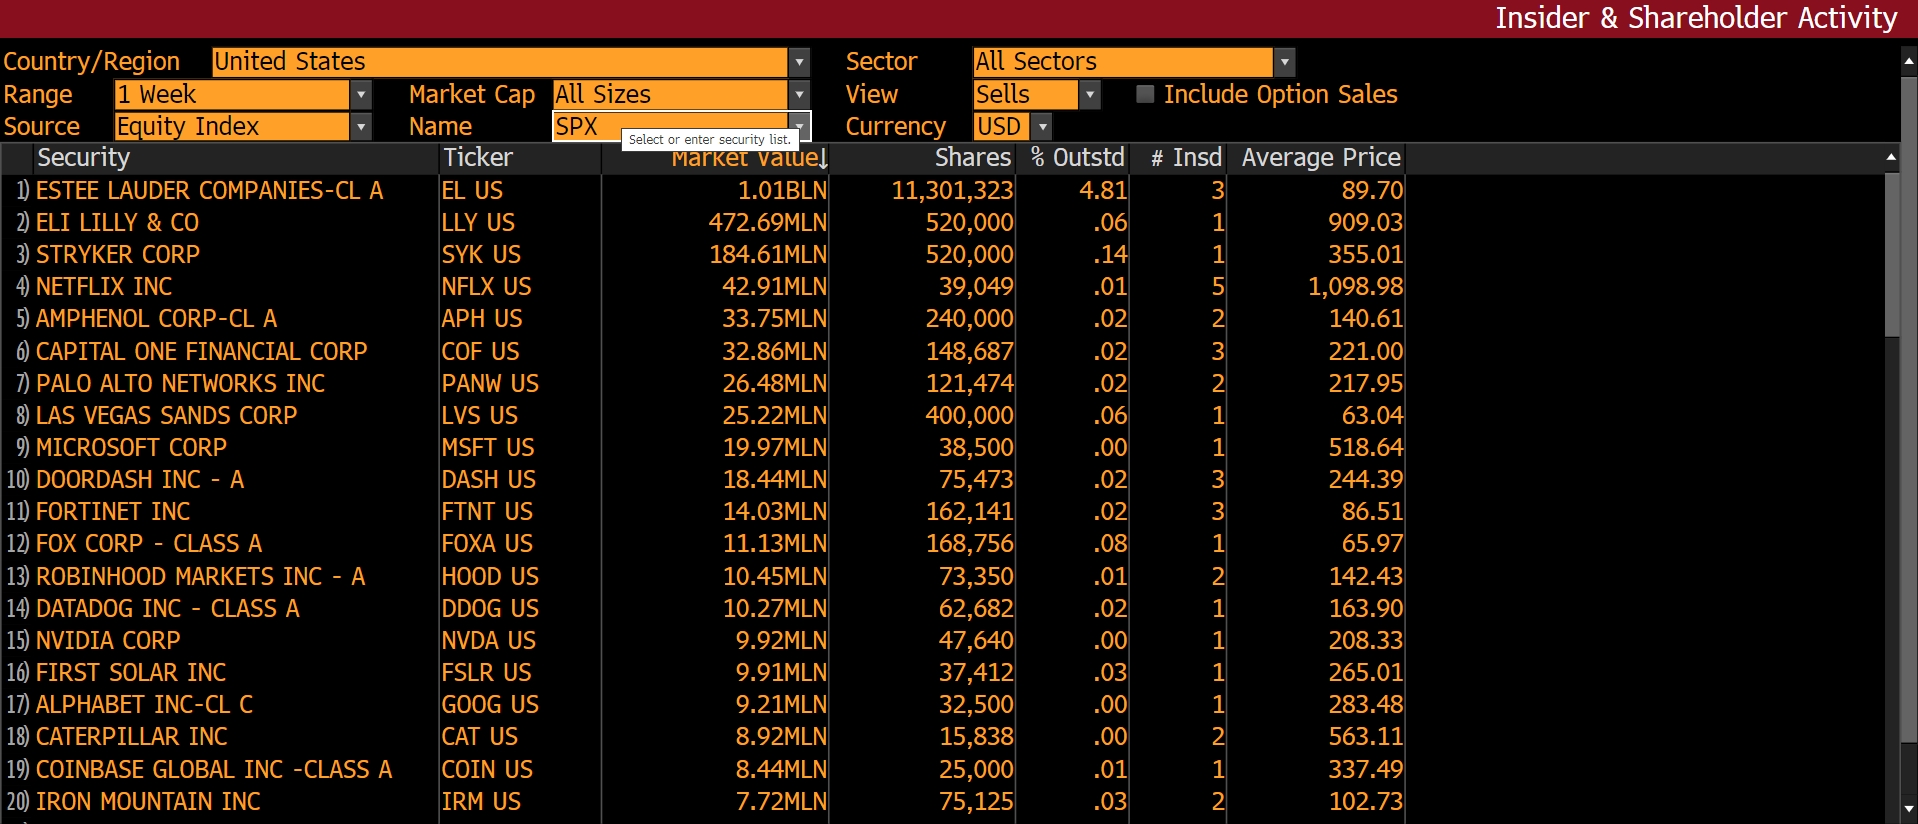Select the NETFLIX INC security

pyautogui.click(x=104, y=287)
